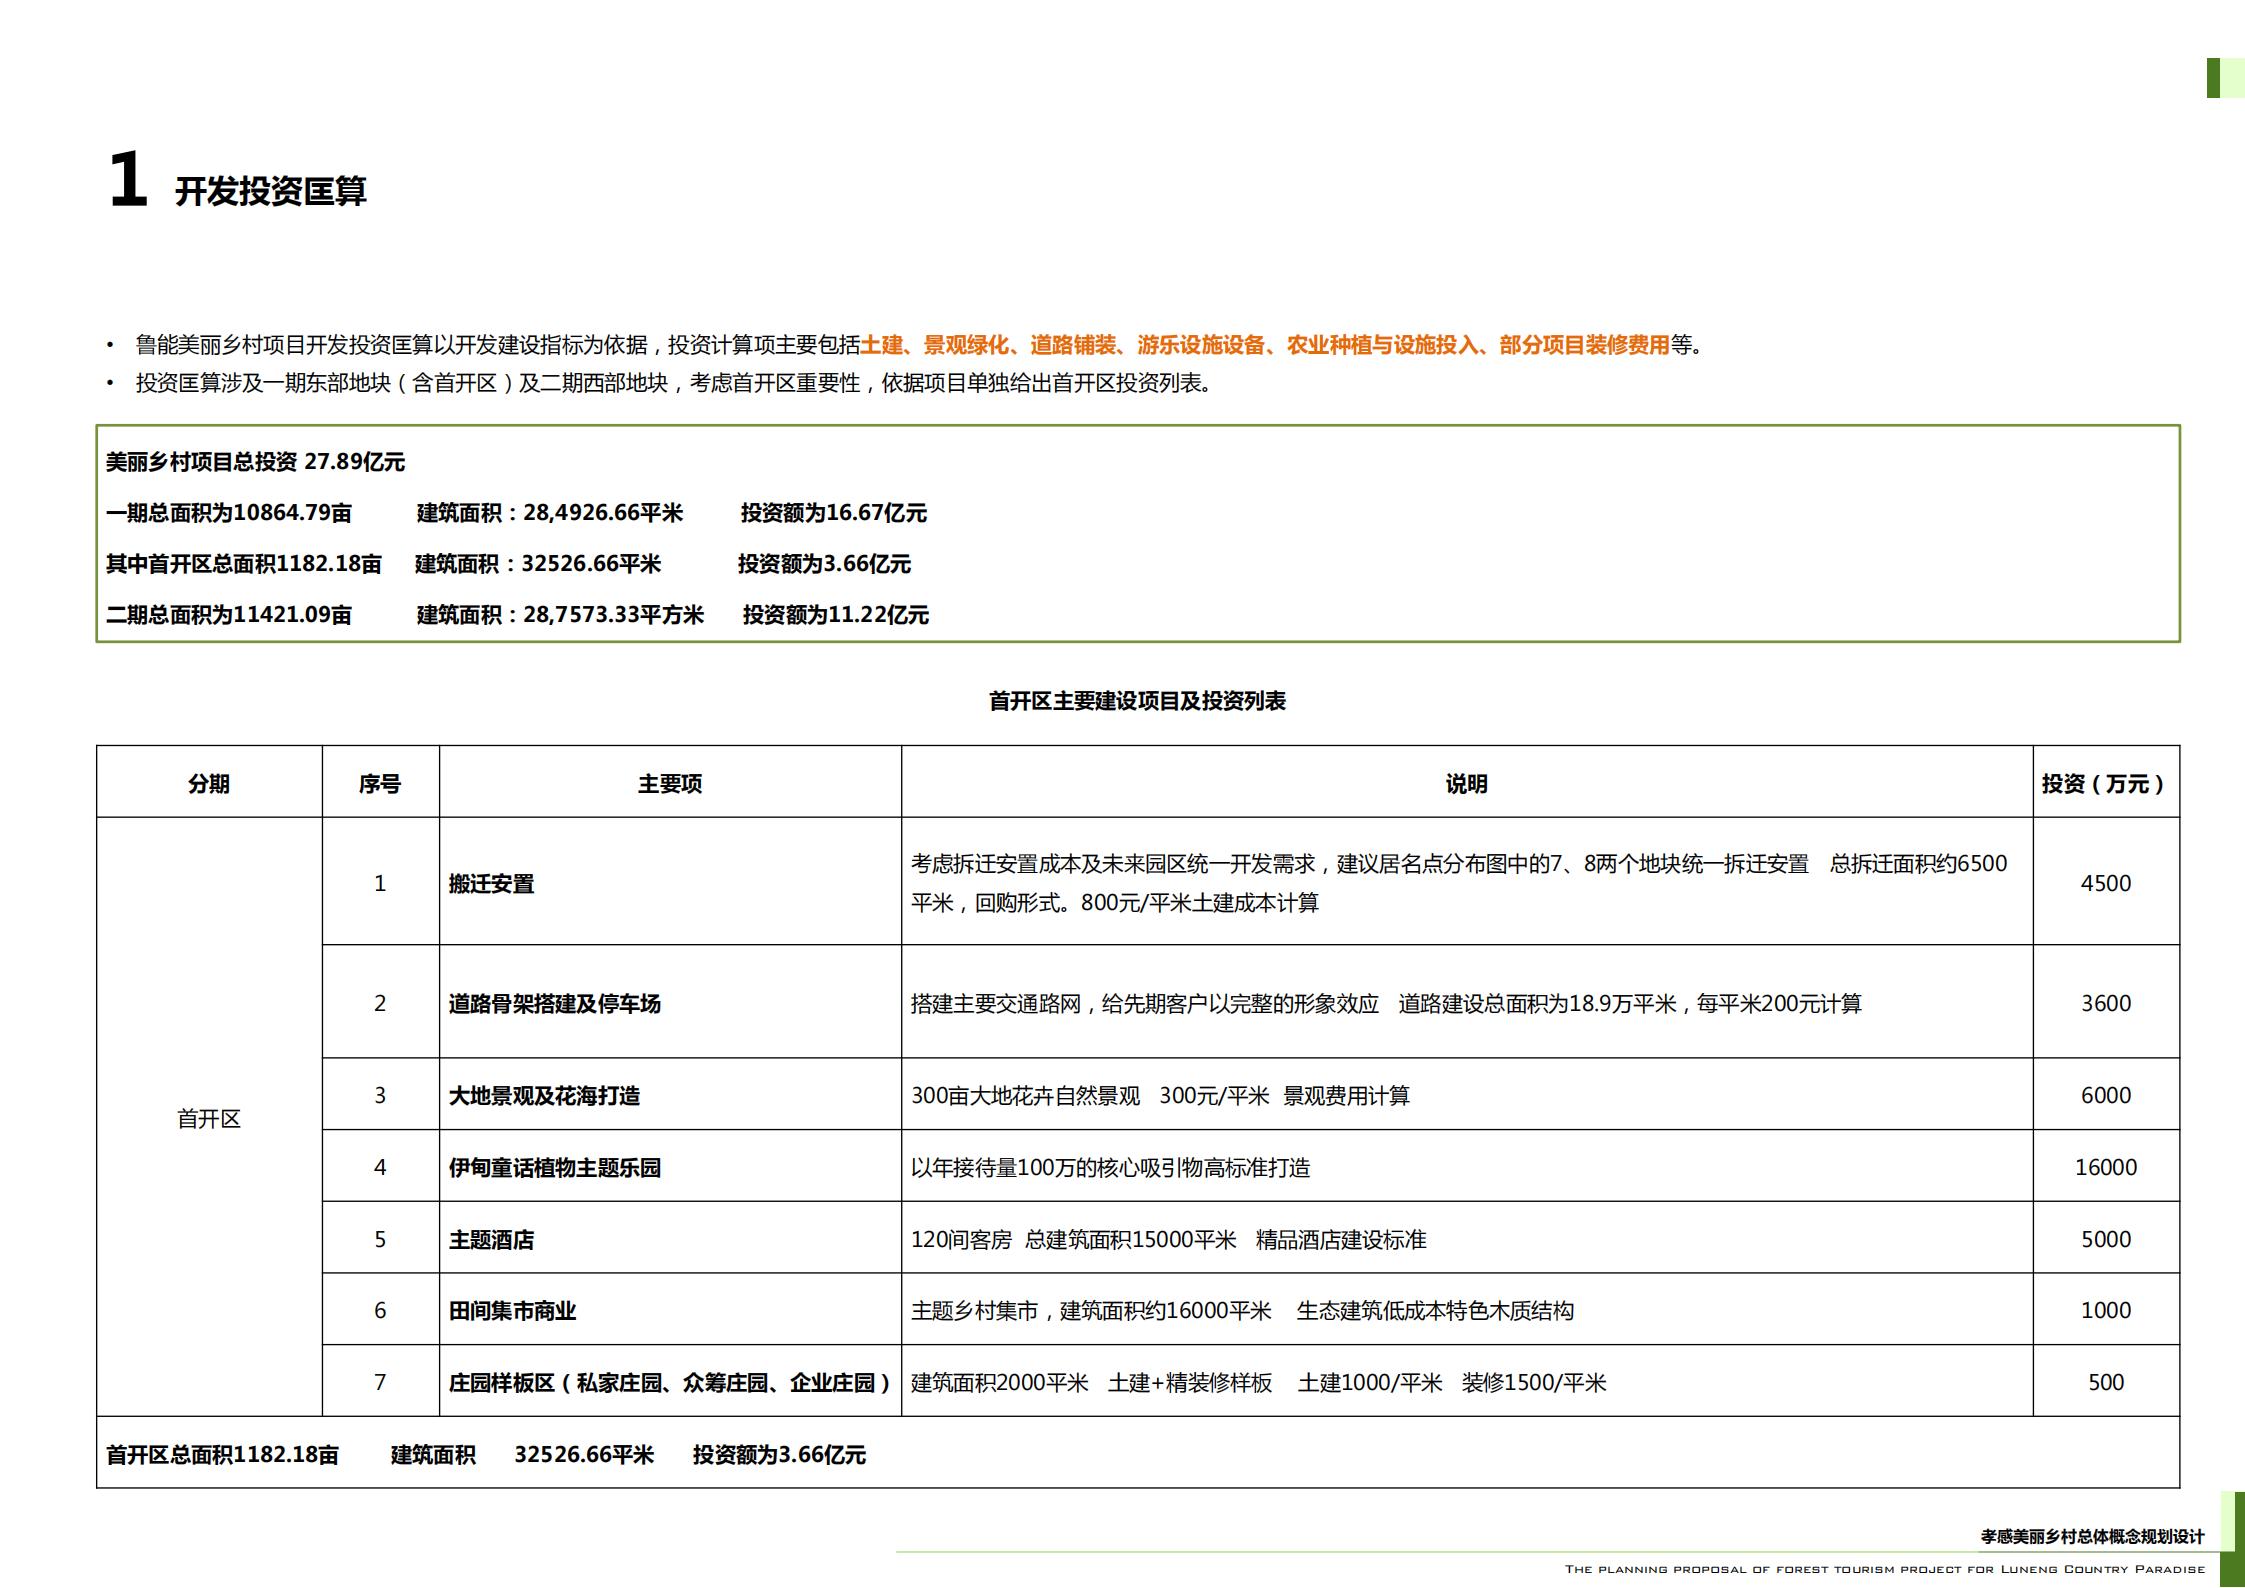
Task: Click 其中首开区总面积1182.18亩 in summary box
Action: (244, 564)
